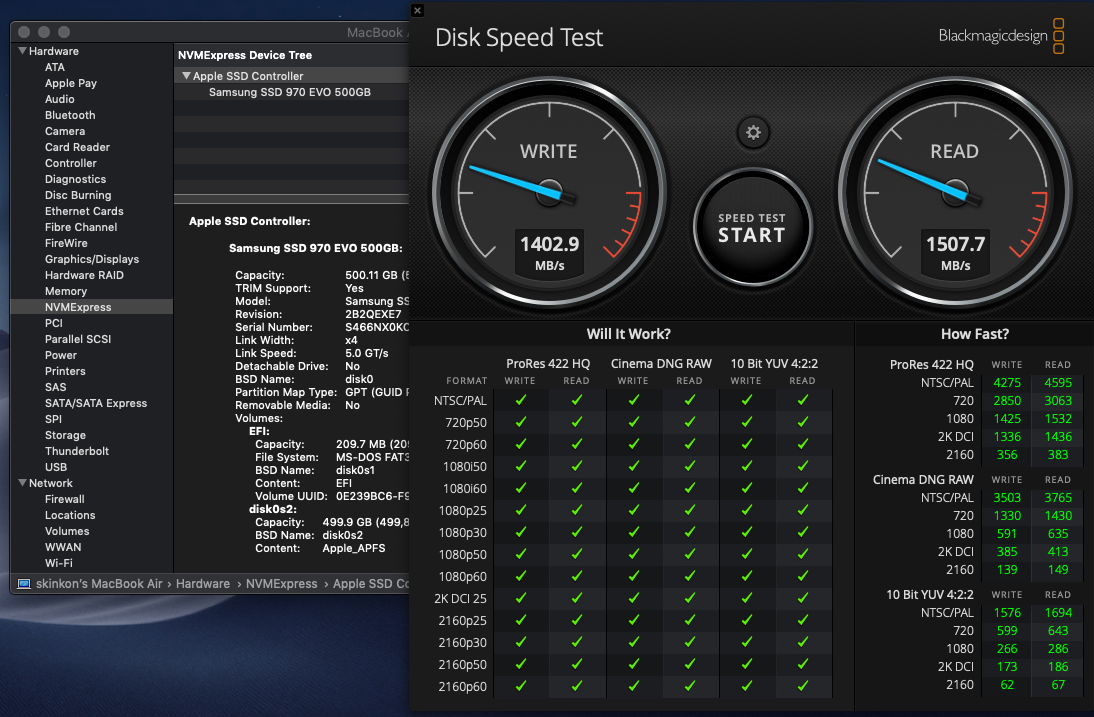Select NVMExpress in the sidebar

(x=78, y=307)
